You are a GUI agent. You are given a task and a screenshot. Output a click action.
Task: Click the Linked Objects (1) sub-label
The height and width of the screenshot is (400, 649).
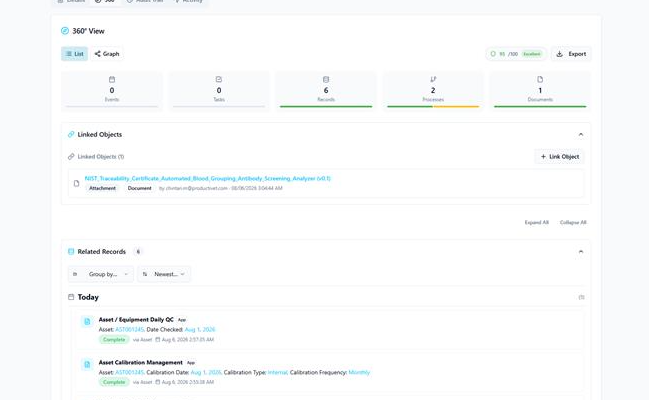(101, 157)
